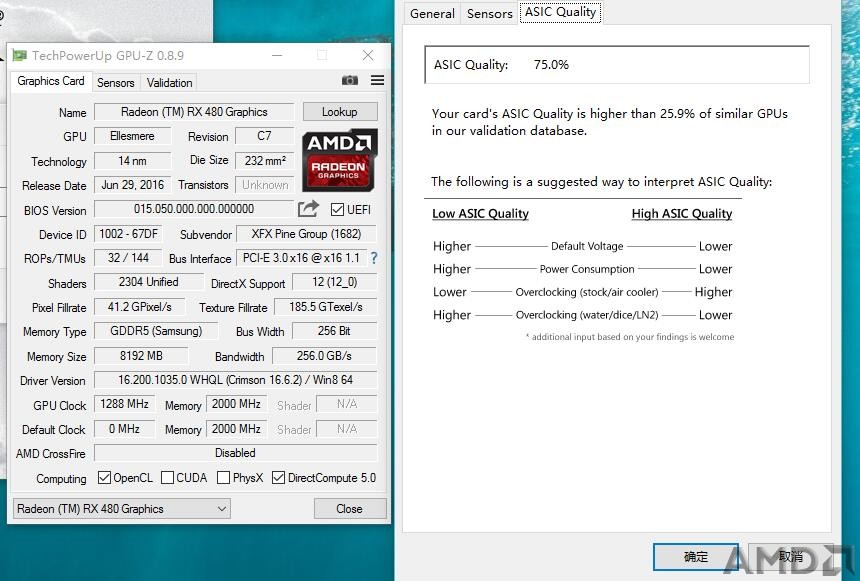
Task: Click the Memory Size field 8192 MB
Action: (x=141, y=356)
